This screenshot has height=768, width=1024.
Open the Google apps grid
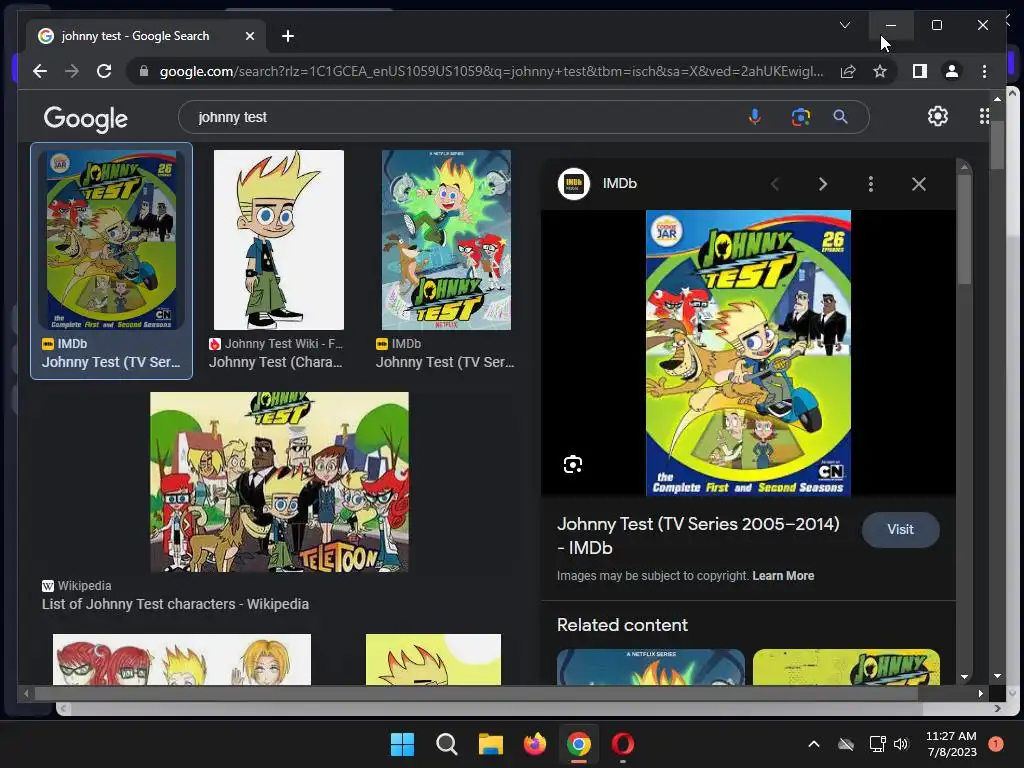point(984,116)
